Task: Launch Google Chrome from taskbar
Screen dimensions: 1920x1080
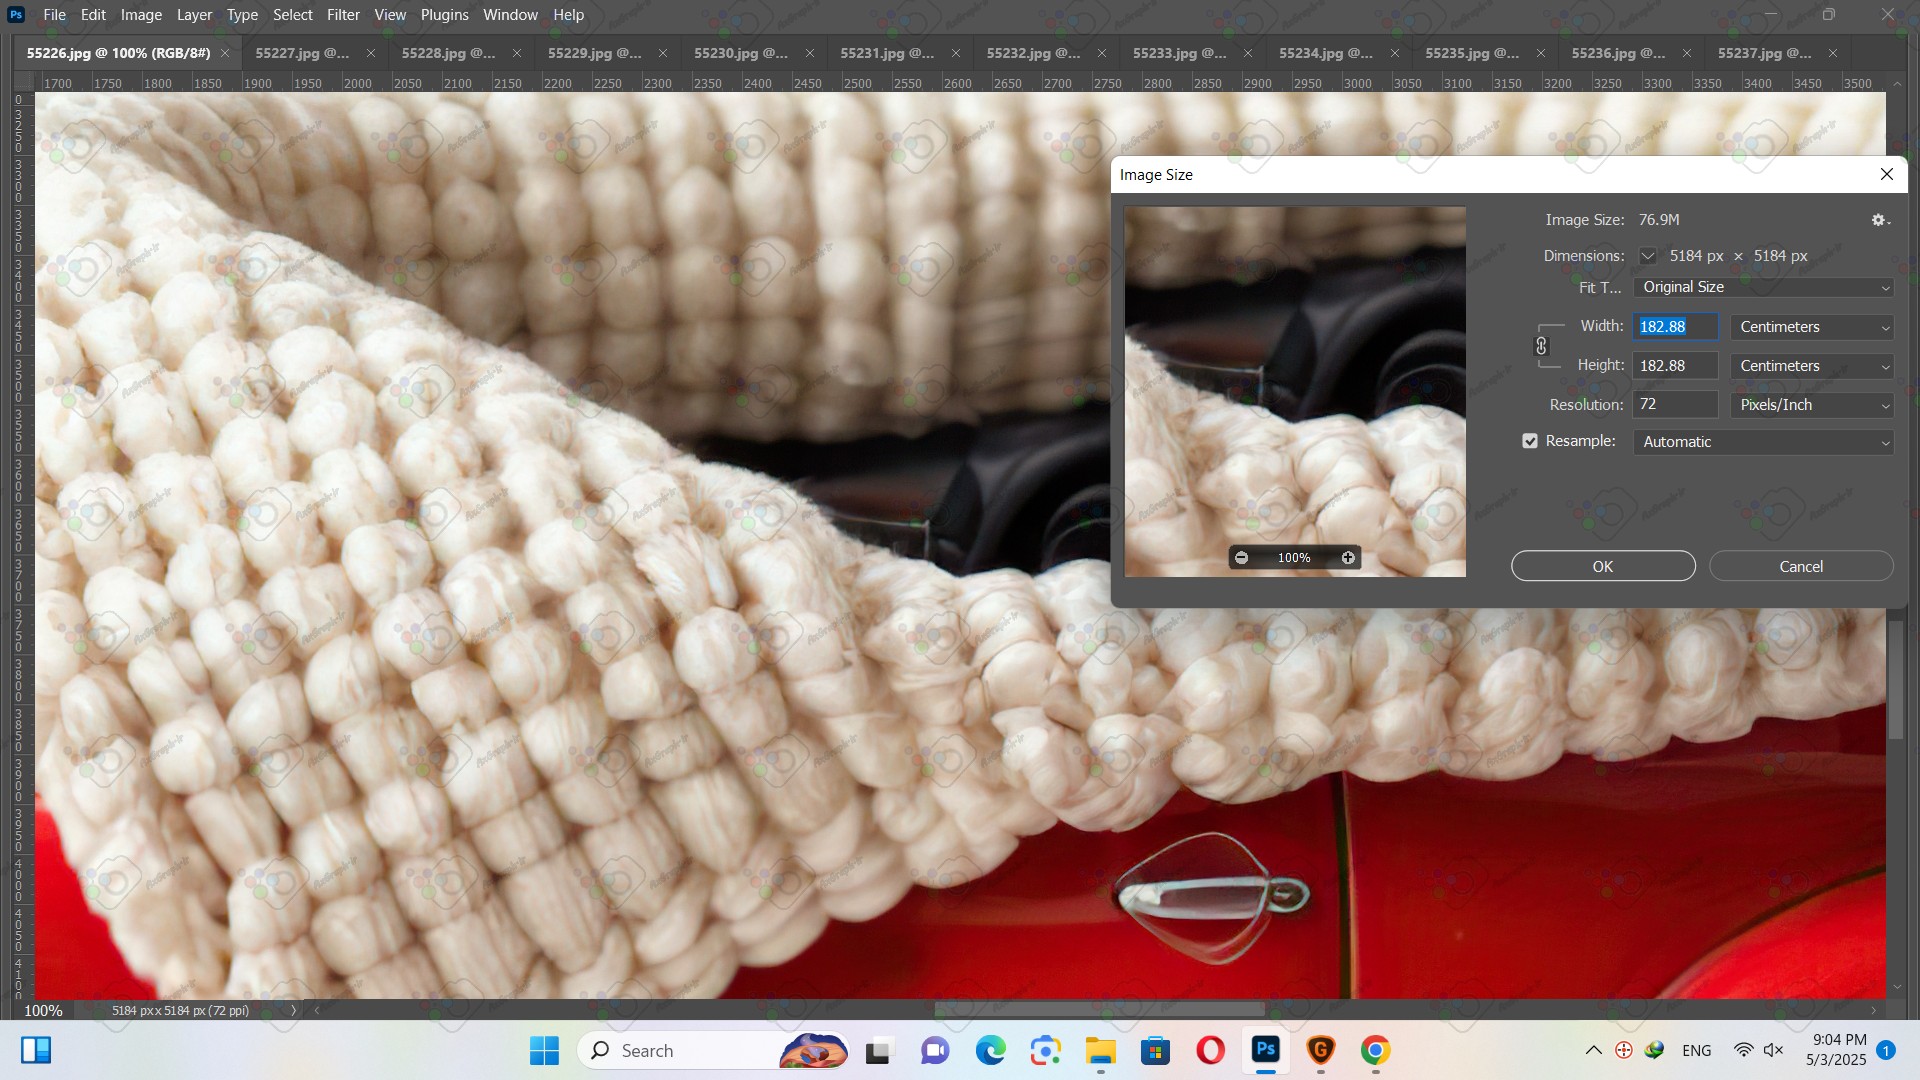Action: (1375, 1050)
